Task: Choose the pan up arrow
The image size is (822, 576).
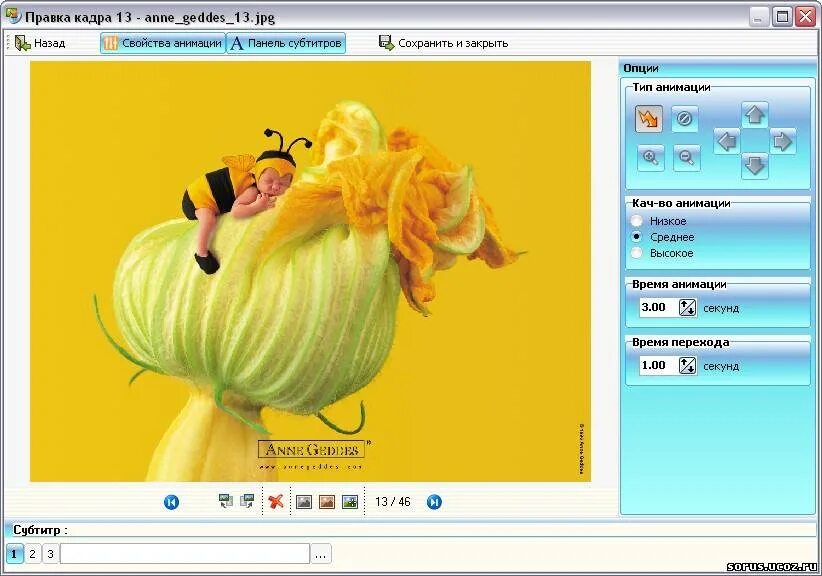Action: [754, 114]
